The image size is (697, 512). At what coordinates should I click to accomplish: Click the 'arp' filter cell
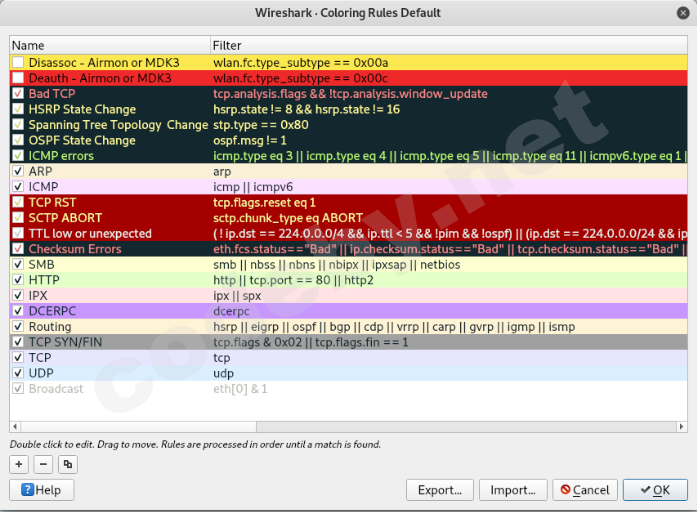click(222, 172)
